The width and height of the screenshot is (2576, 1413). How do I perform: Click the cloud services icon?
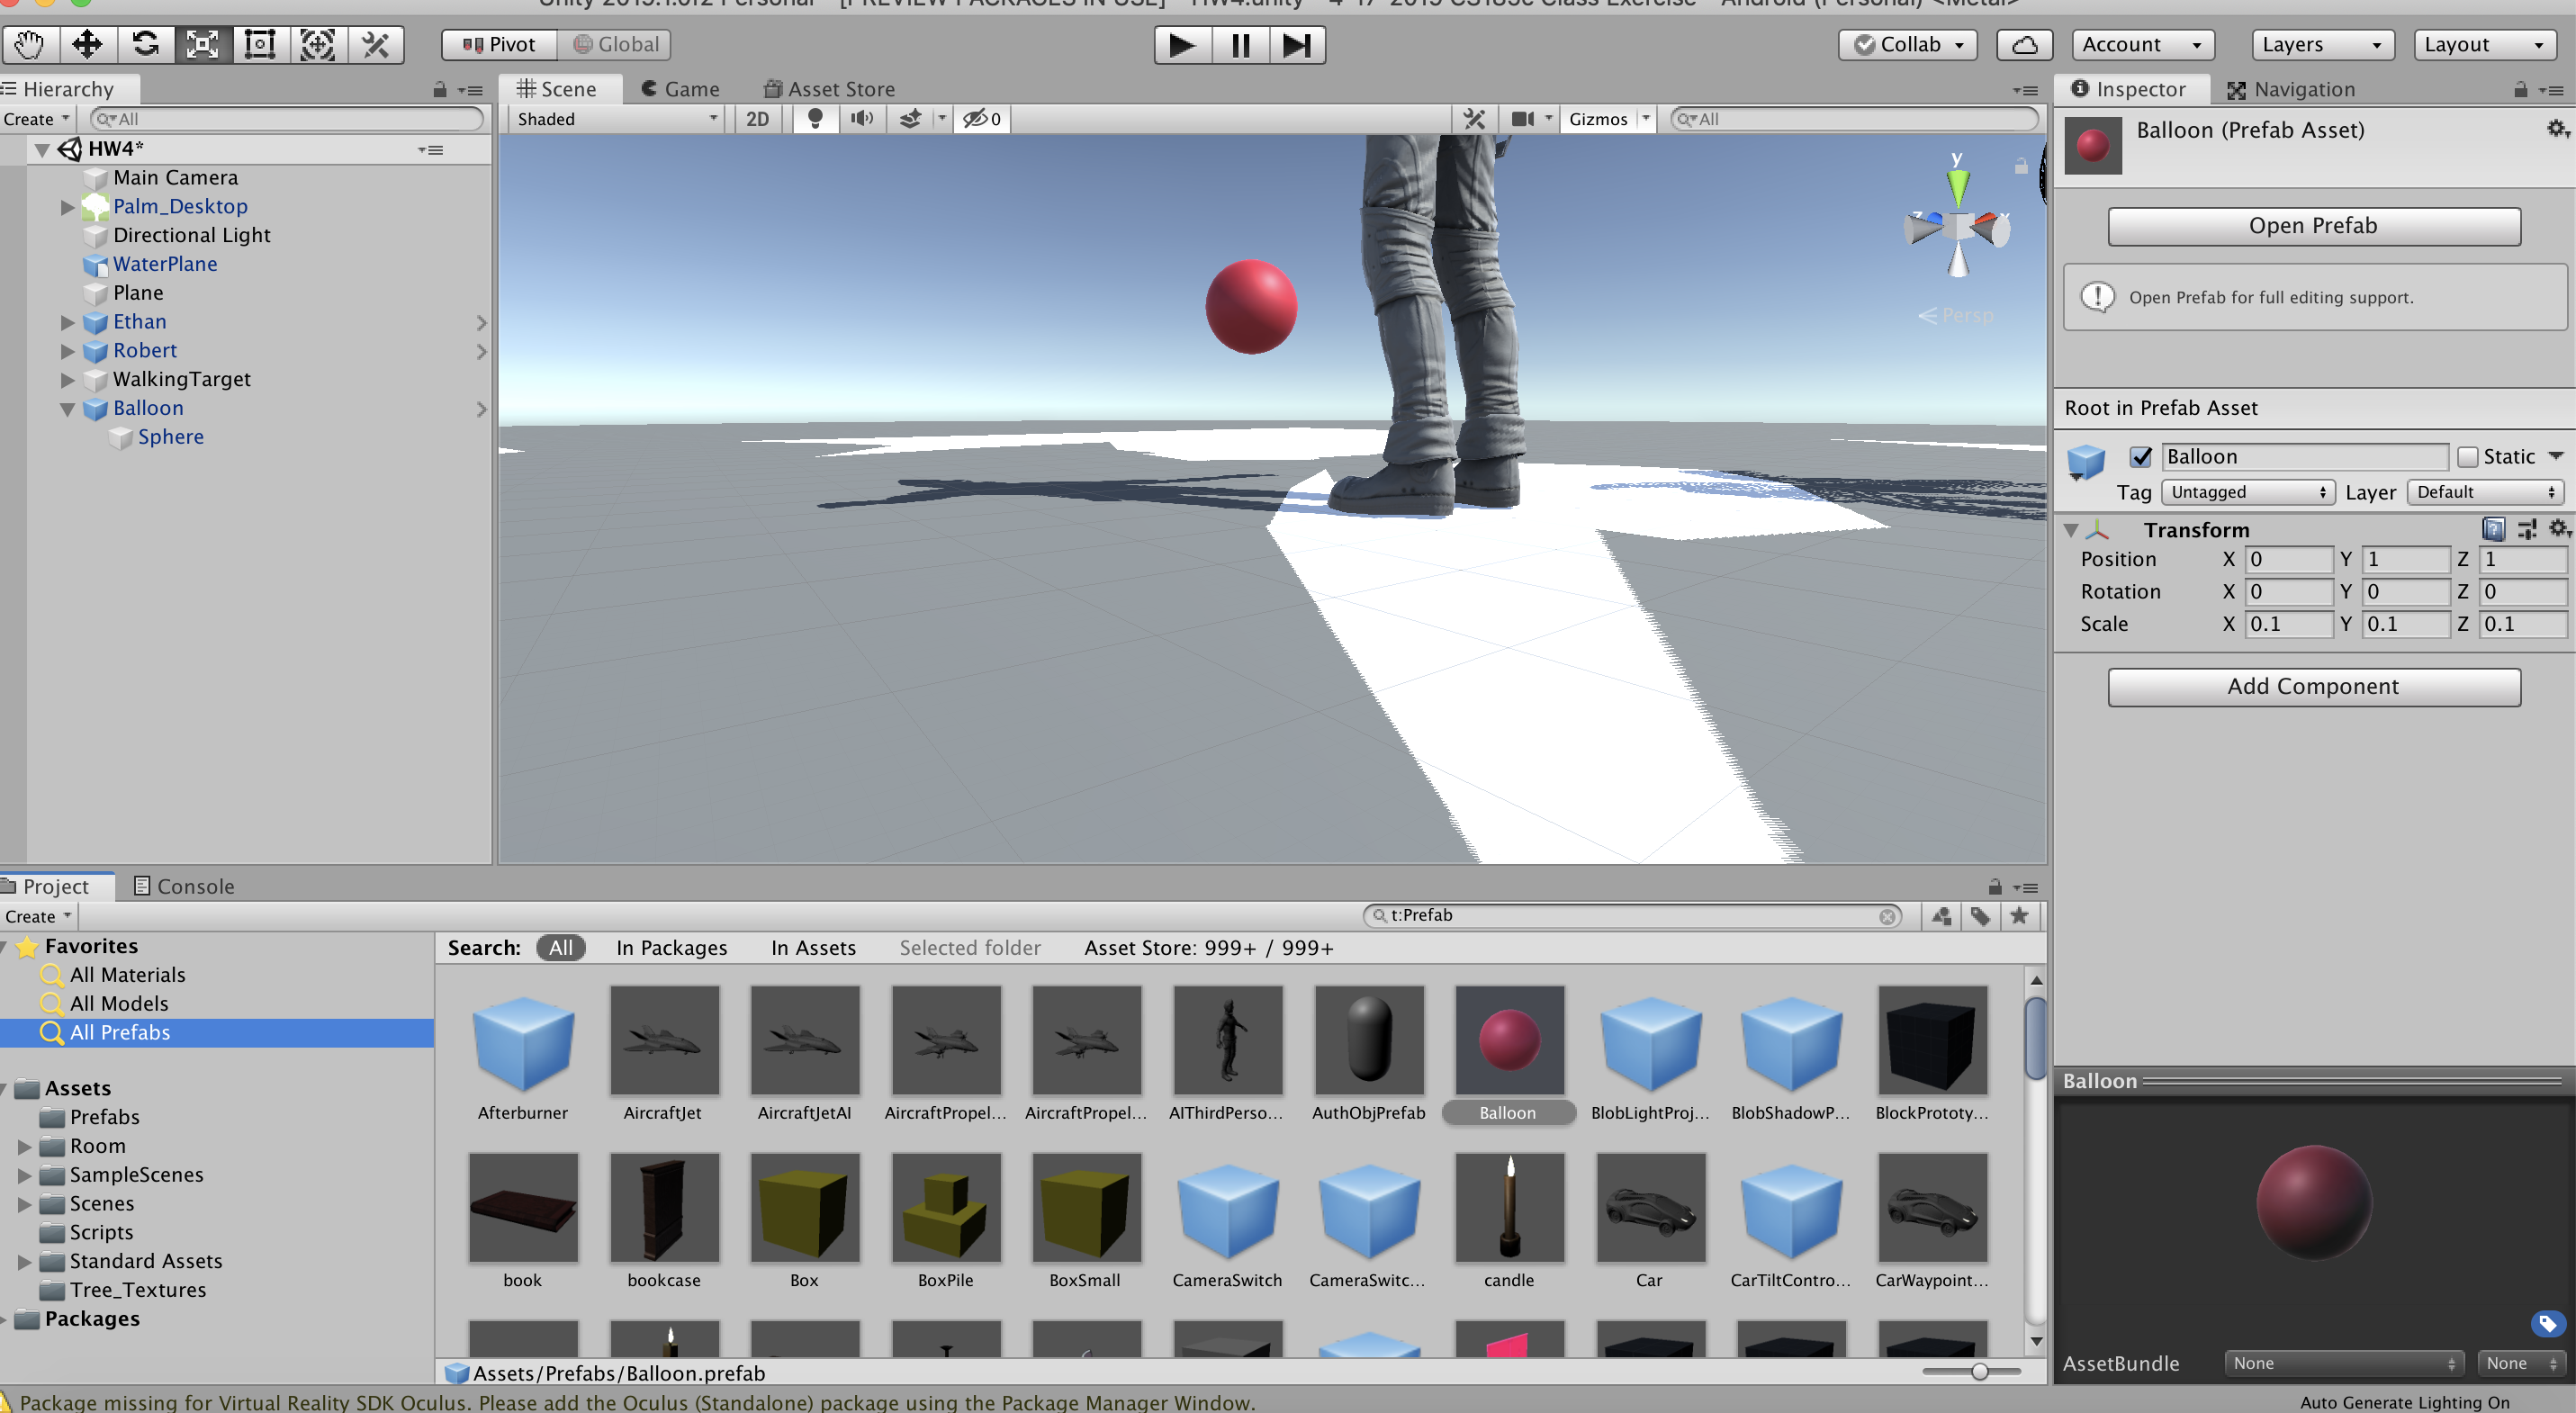[2024, 45]
